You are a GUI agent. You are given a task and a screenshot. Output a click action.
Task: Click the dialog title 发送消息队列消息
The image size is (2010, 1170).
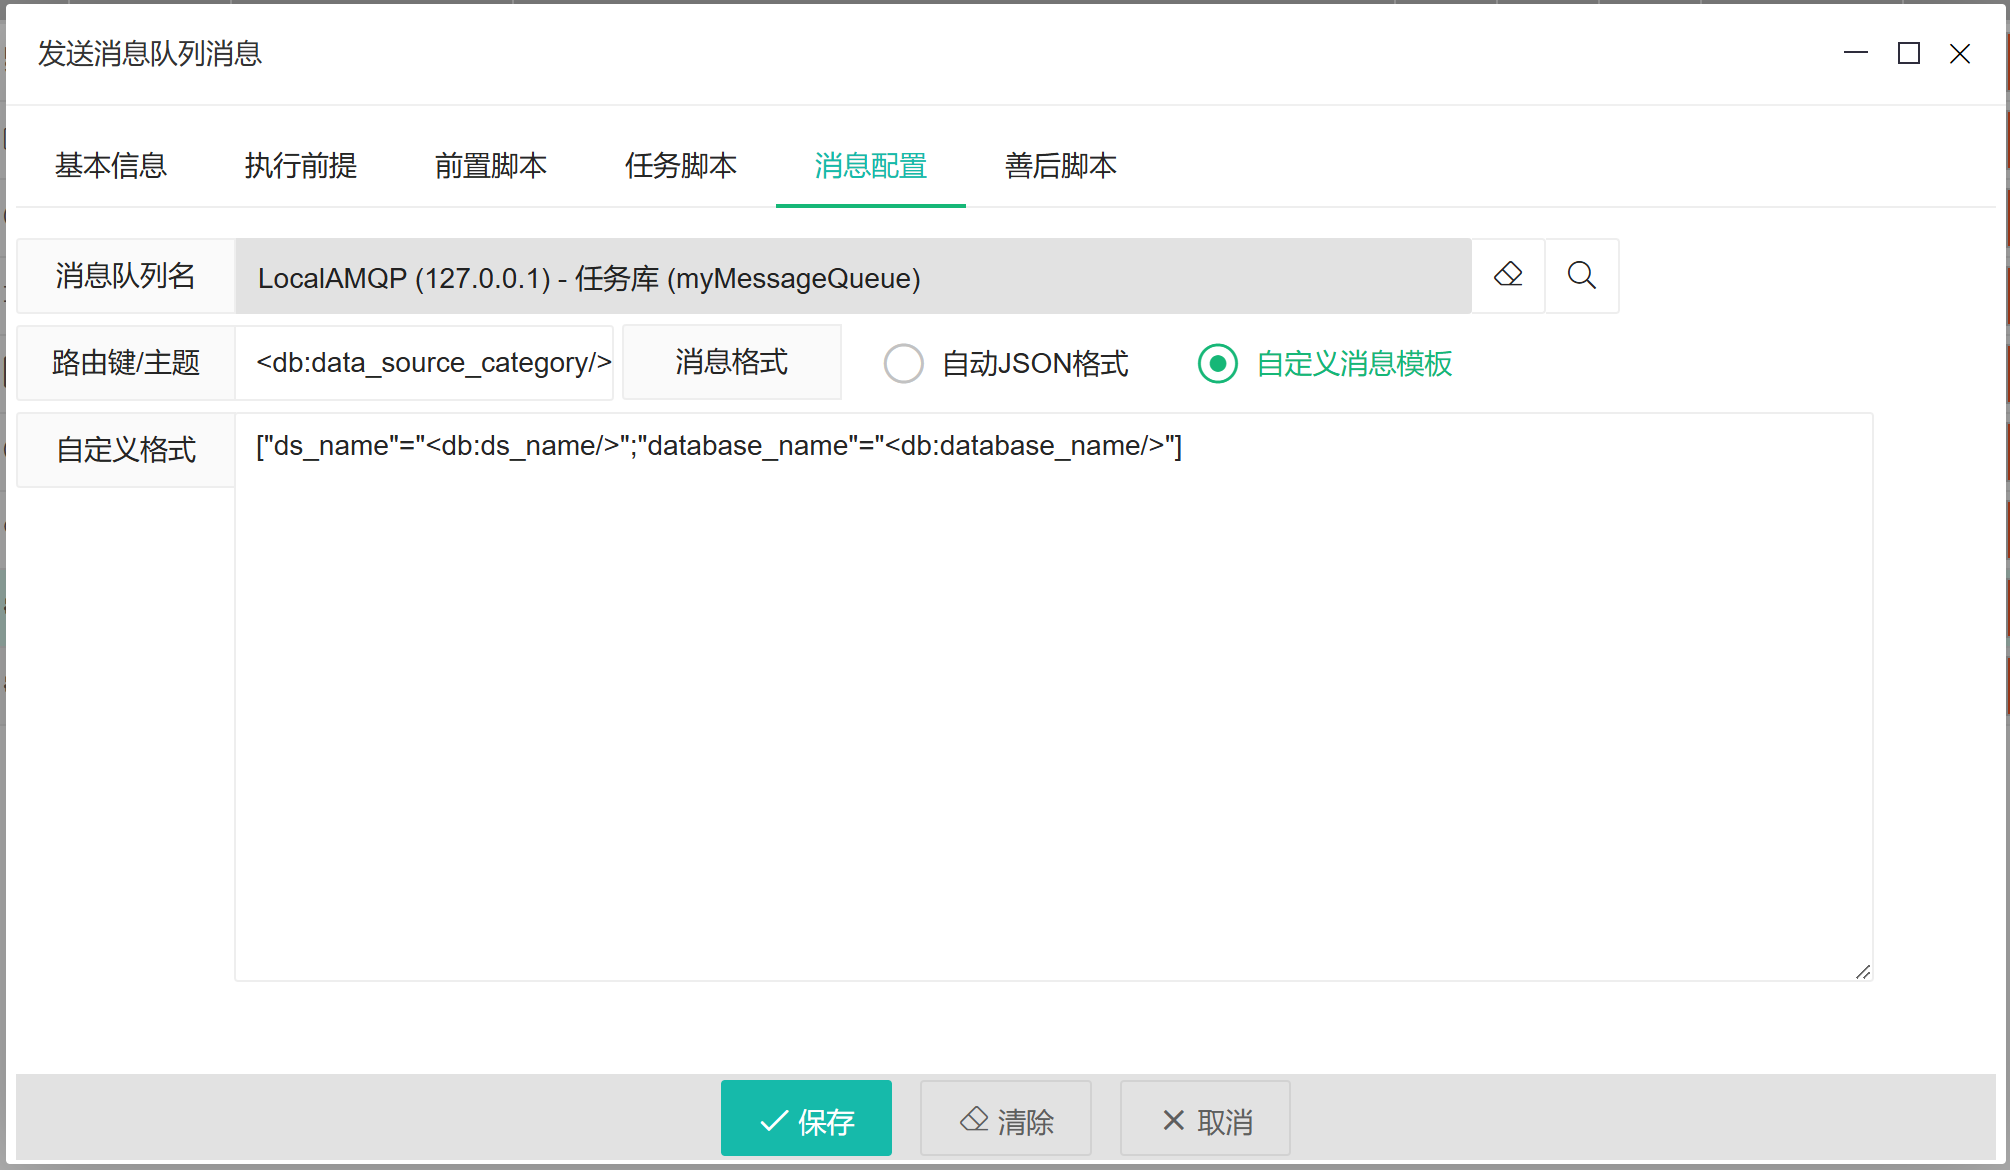[x=150, y=53]
